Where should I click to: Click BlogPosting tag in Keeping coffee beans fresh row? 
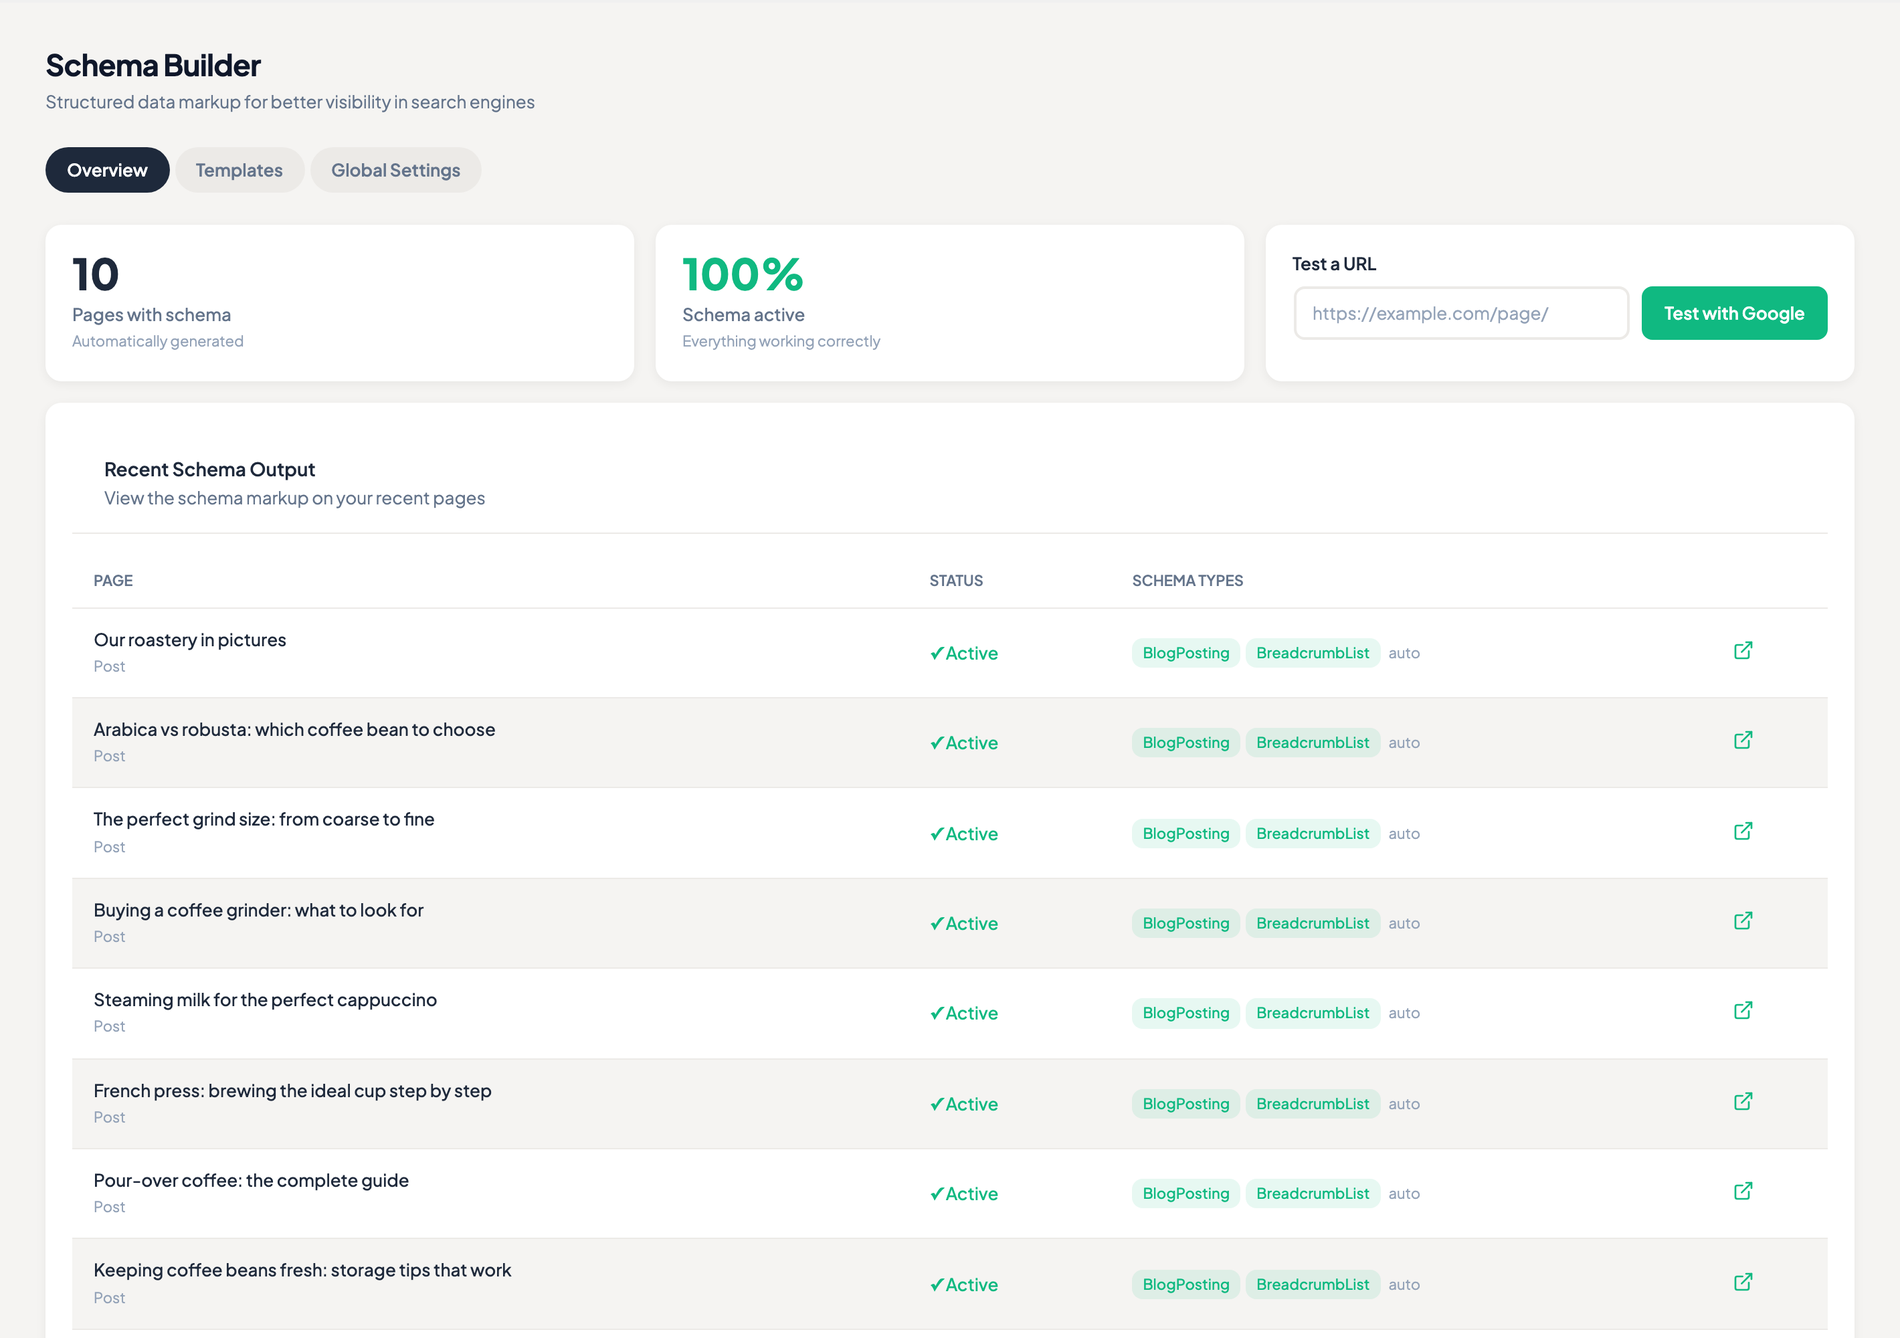pos(1186,1285)
